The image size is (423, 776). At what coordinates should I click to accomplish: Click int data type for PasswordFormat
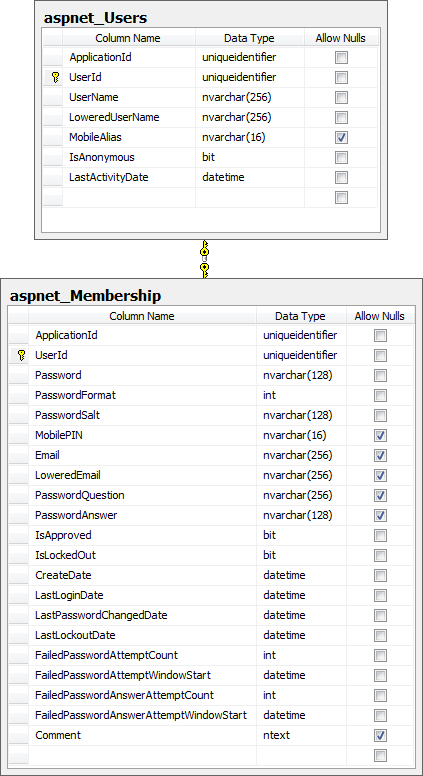(300, 395)
